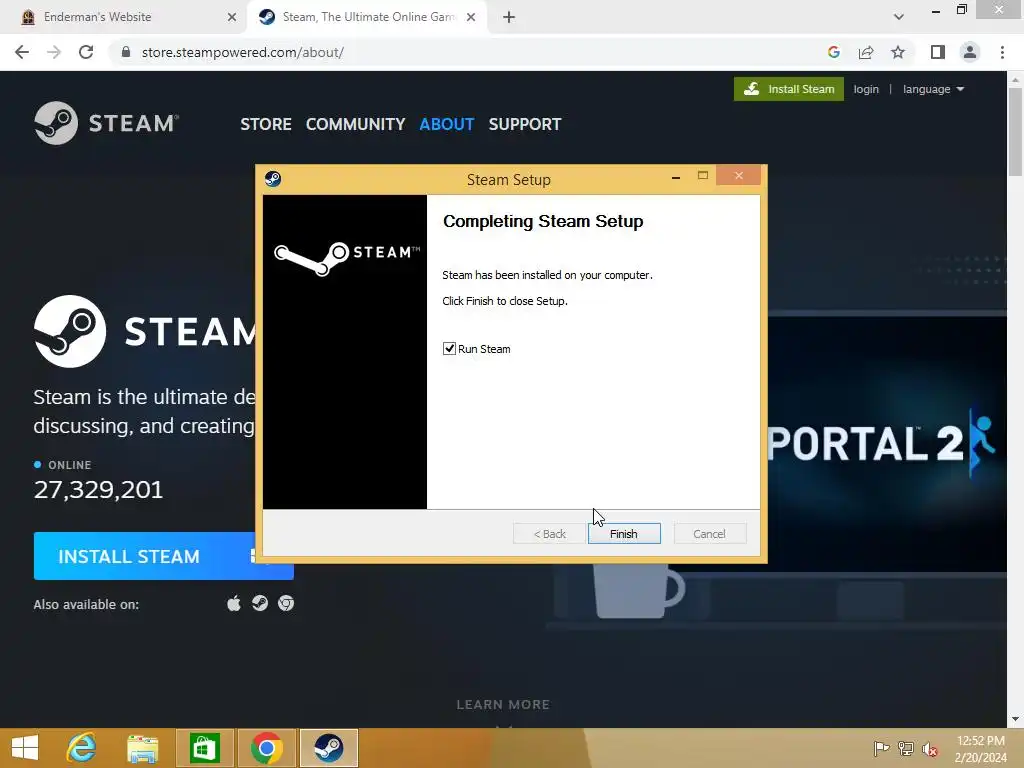Open the STORE menu on Steam site
The width and height of the screenshot is (1024, 768).
click(x=266, y=124)
